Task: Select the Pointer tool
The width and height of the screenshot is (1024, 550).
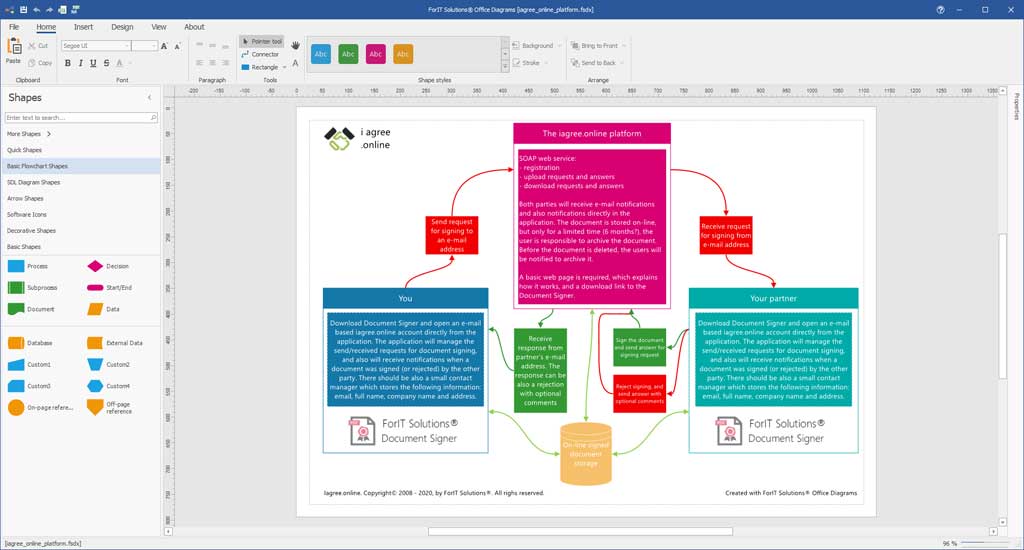Action: click(262, 42)
